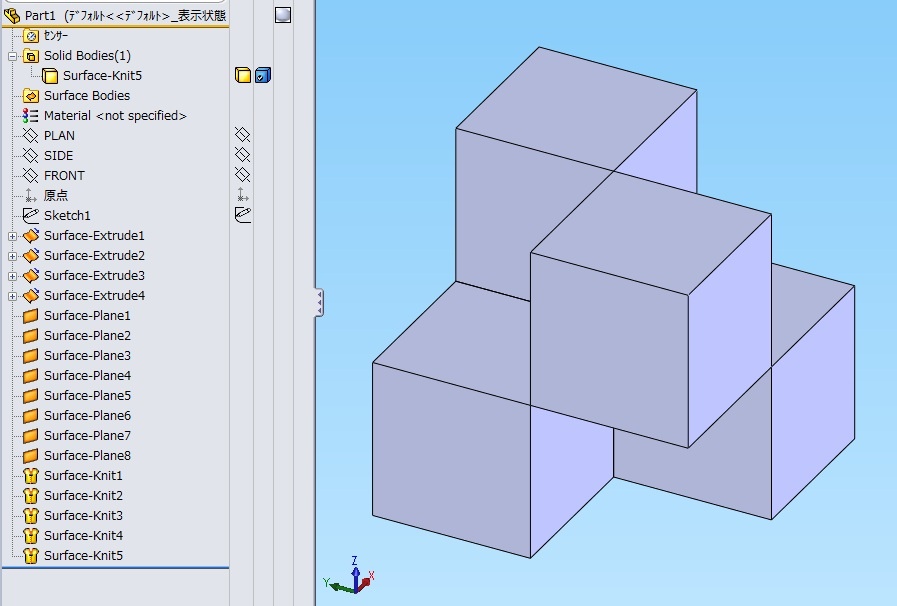Toggle display mode icon for Surface-Knit5 body

243,76
